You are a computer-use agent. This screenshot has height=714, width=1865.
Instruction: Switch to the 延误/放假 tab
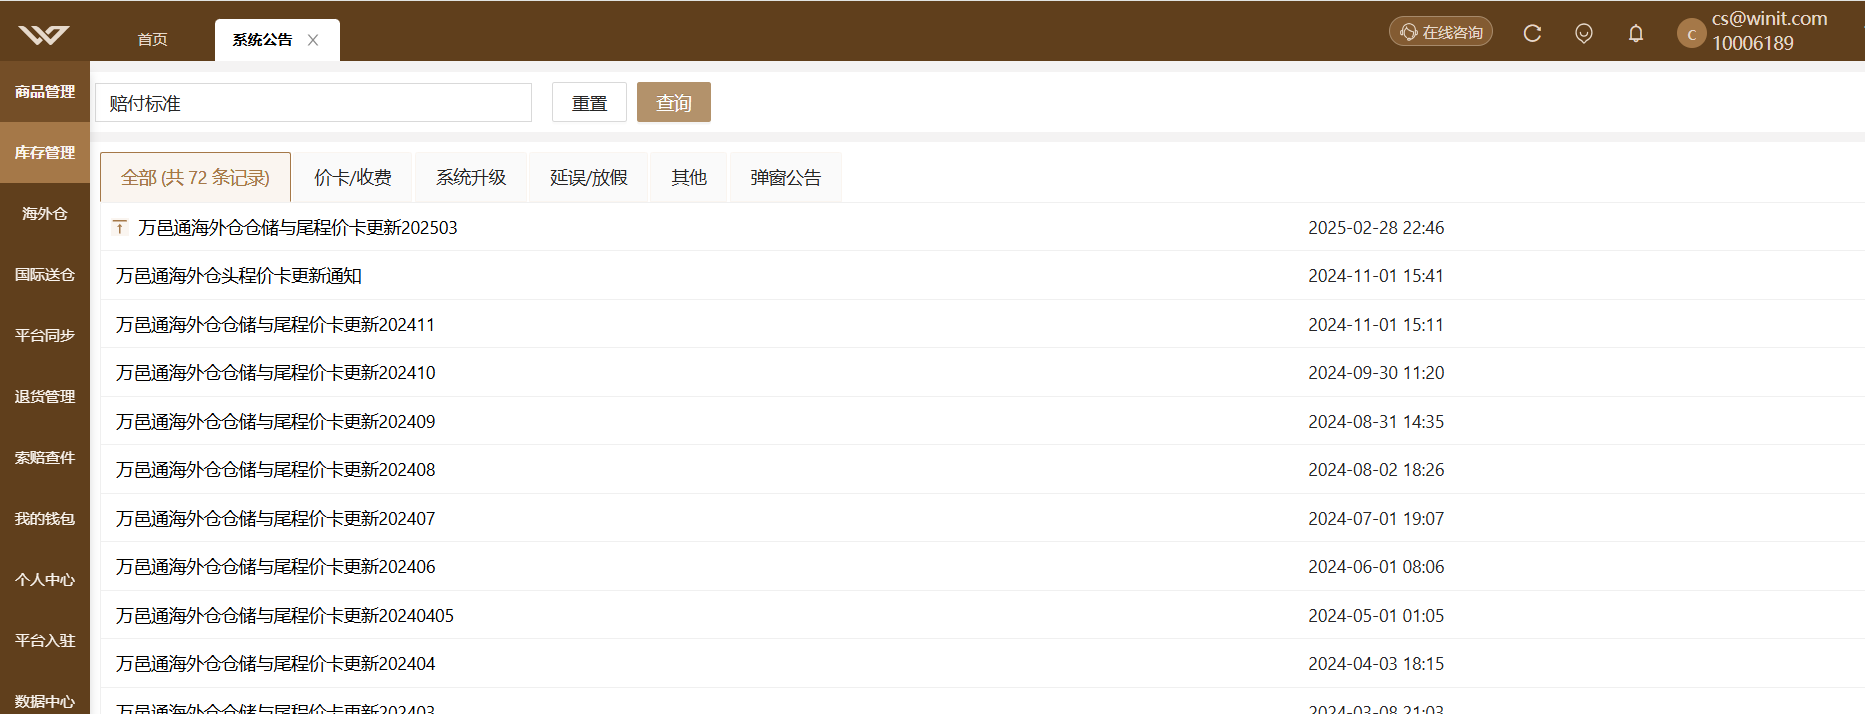pyautogui.click(x=589, y=177)
